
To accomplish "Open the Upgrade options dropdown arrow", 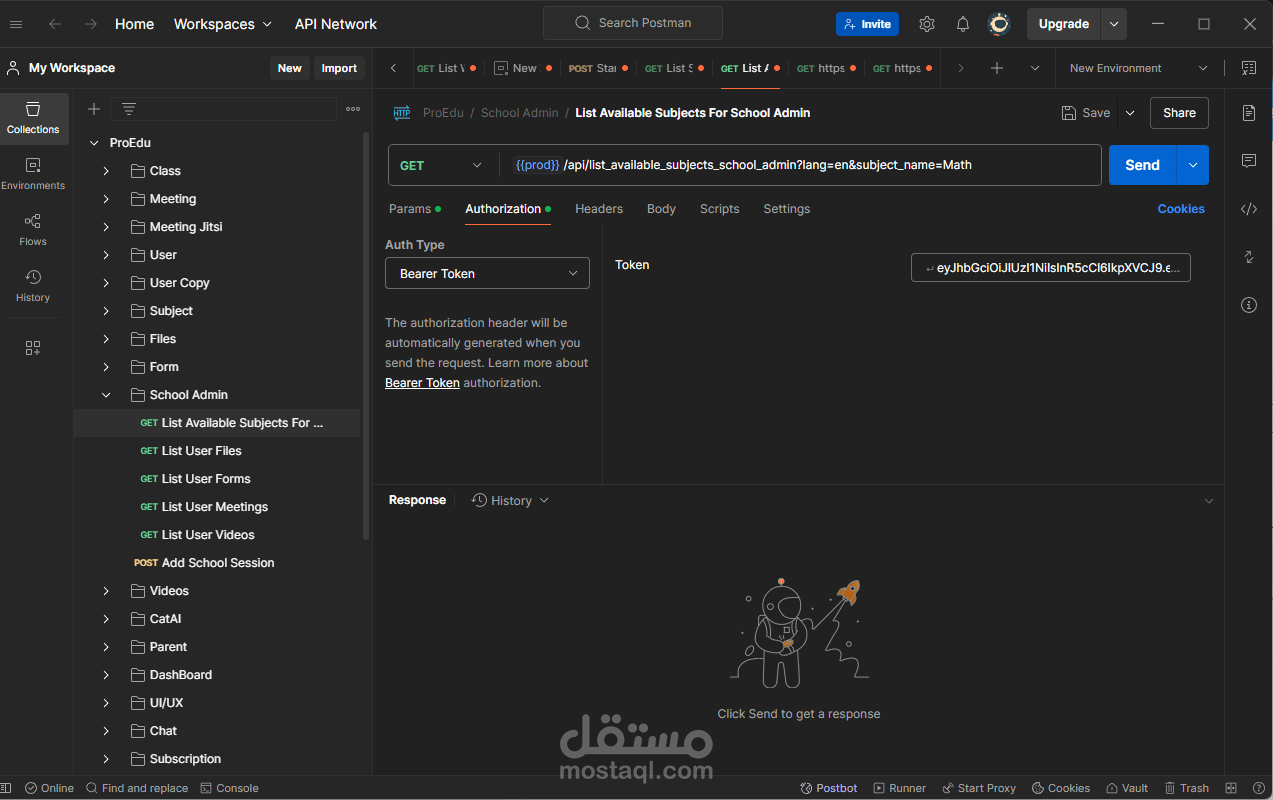I will [1114, 24].
